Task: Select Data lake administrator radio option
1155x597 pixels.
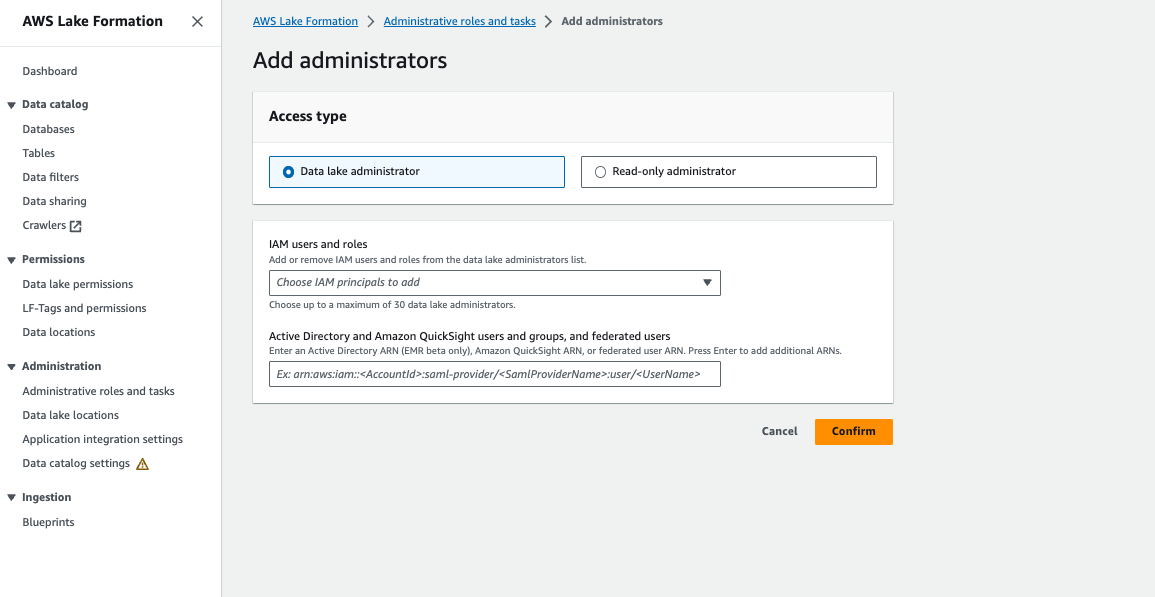Action: click(417, 172)
